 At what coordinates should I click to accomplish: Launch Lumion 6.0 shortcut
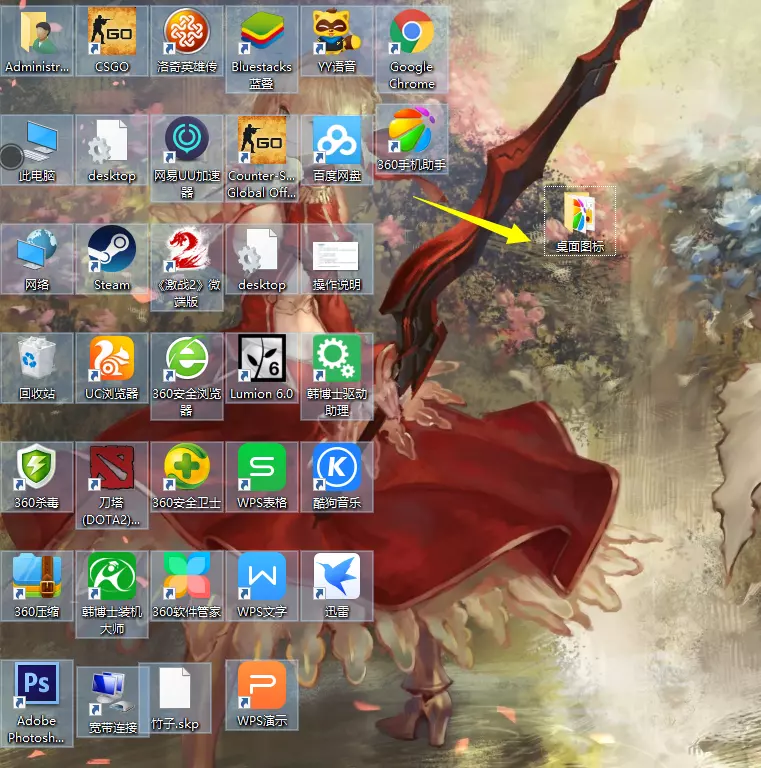[262, 368]
